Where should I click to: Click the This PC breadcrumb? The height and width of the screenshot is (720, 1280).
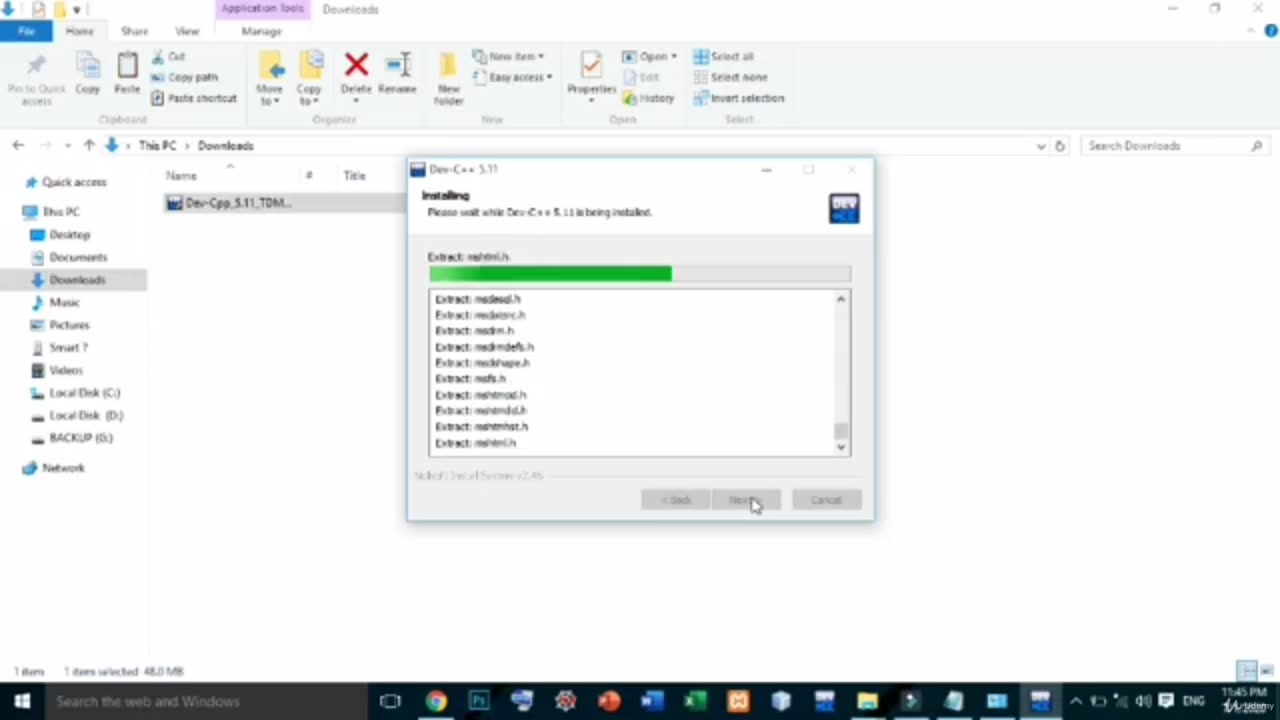(x=157, y=146)
